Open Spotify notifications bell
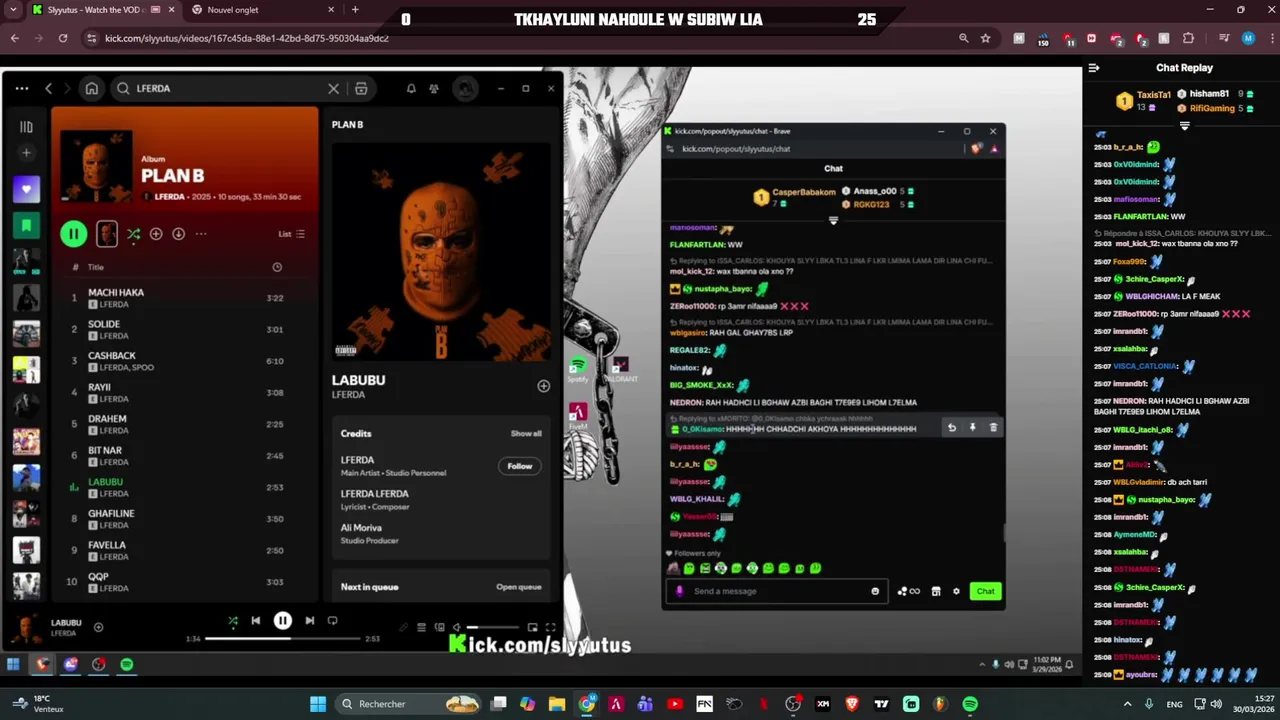Screen dimensions: 1280x720 click(411, 88)
